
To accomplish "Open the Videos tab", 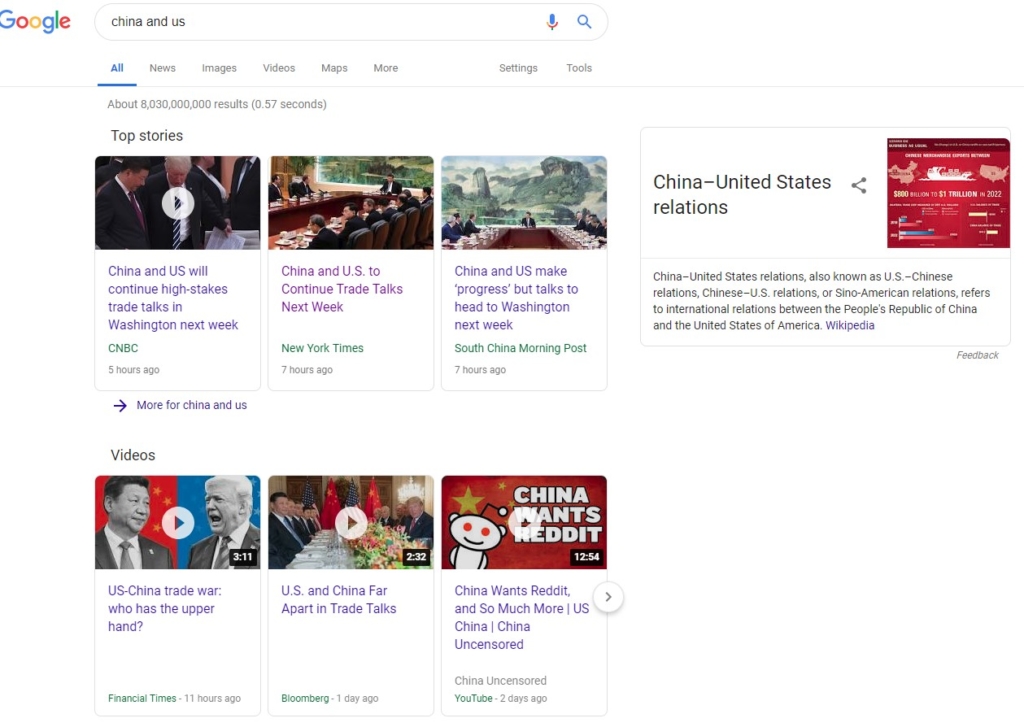I will [279, 68].
